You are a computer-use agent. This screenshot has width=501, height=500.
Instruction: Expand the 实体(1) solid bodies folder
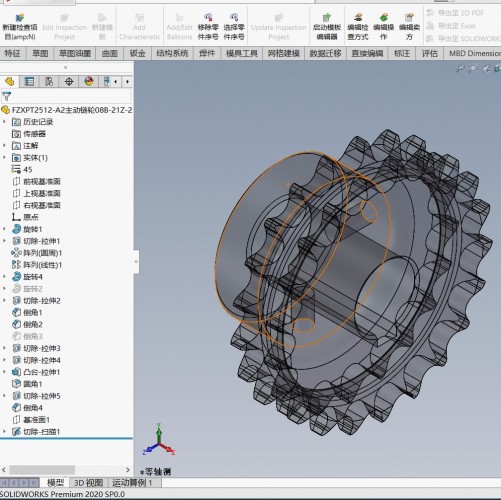pos(4,157)
